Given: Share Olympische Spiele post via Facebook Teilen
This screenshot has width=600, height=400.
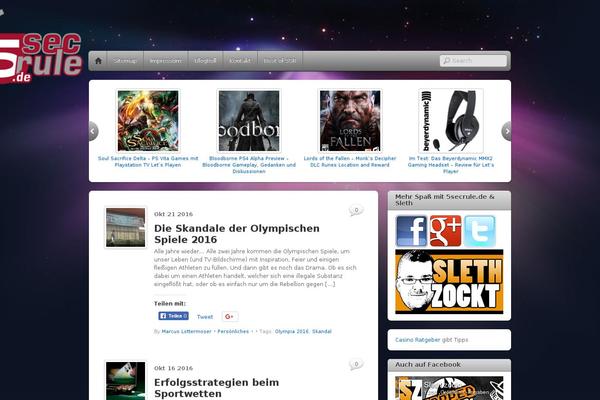Looking at the screenshot, I should coord(173,316).
